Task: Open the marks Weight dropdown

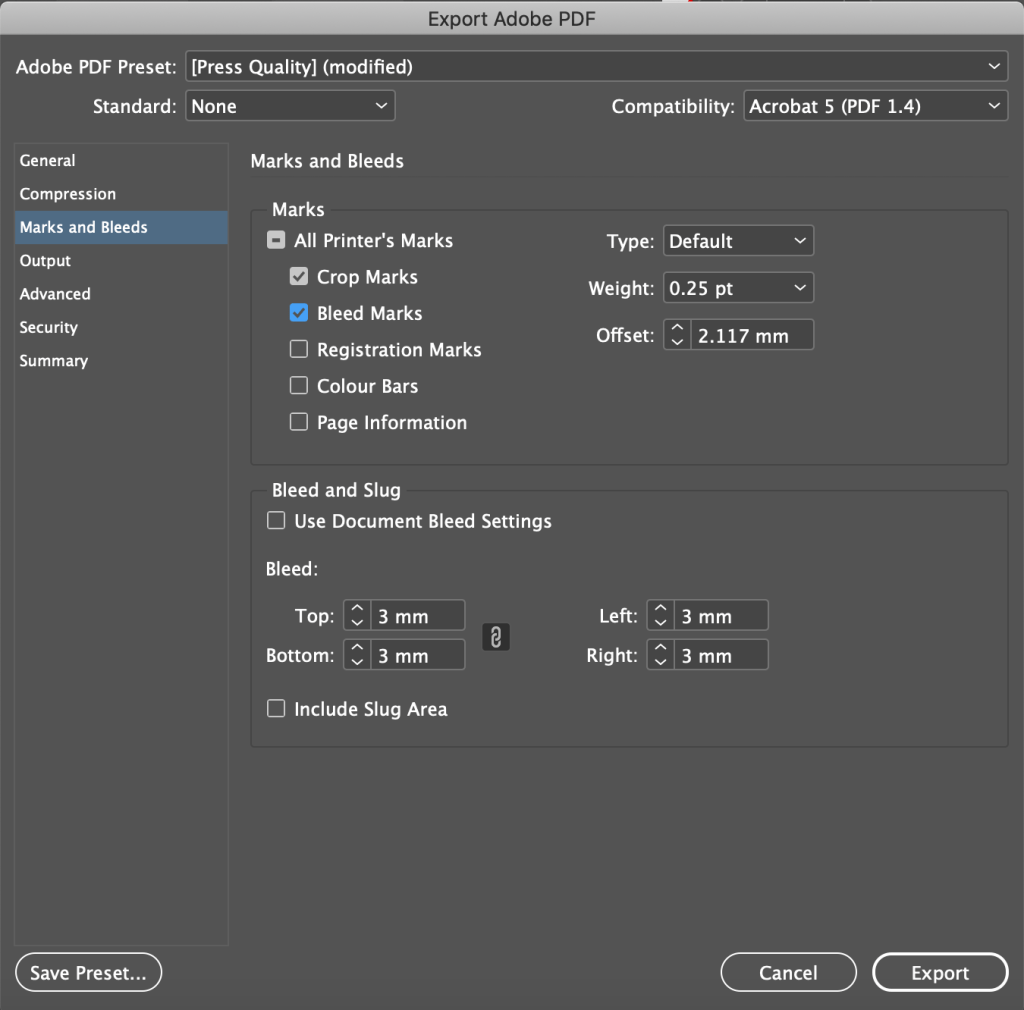Action: [738, 289]
